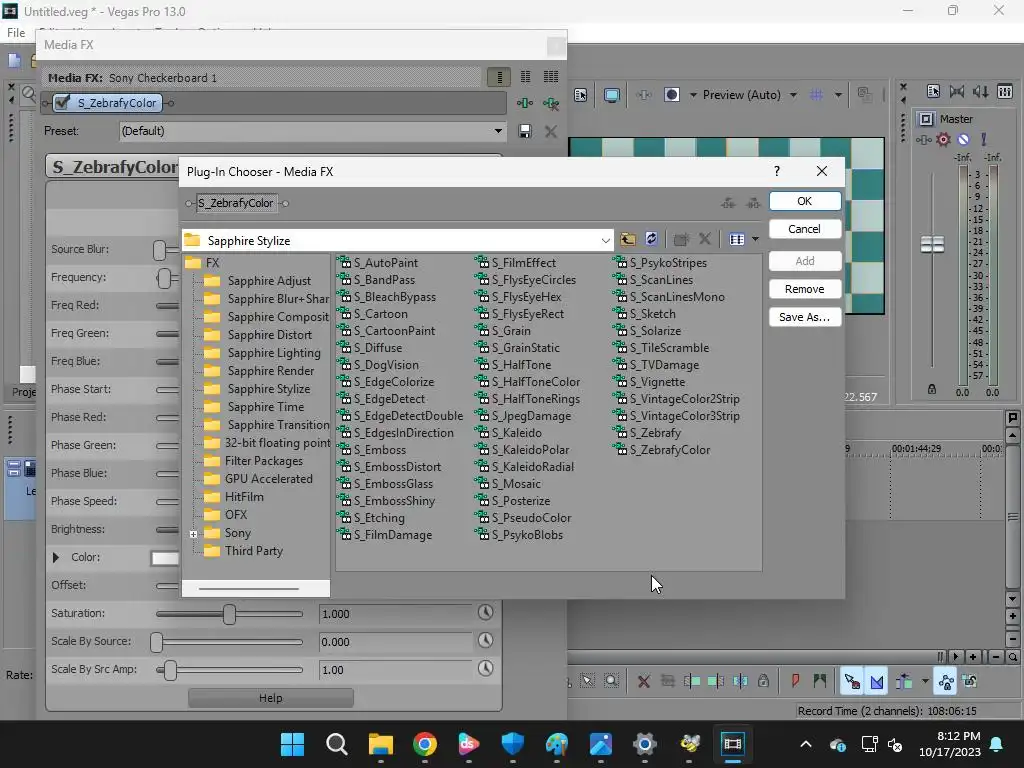Click the Mixing Console icon in Master Bus toolbar
The width and height of the screenshot is (1024, 768).
click(x=1005, y=91)
